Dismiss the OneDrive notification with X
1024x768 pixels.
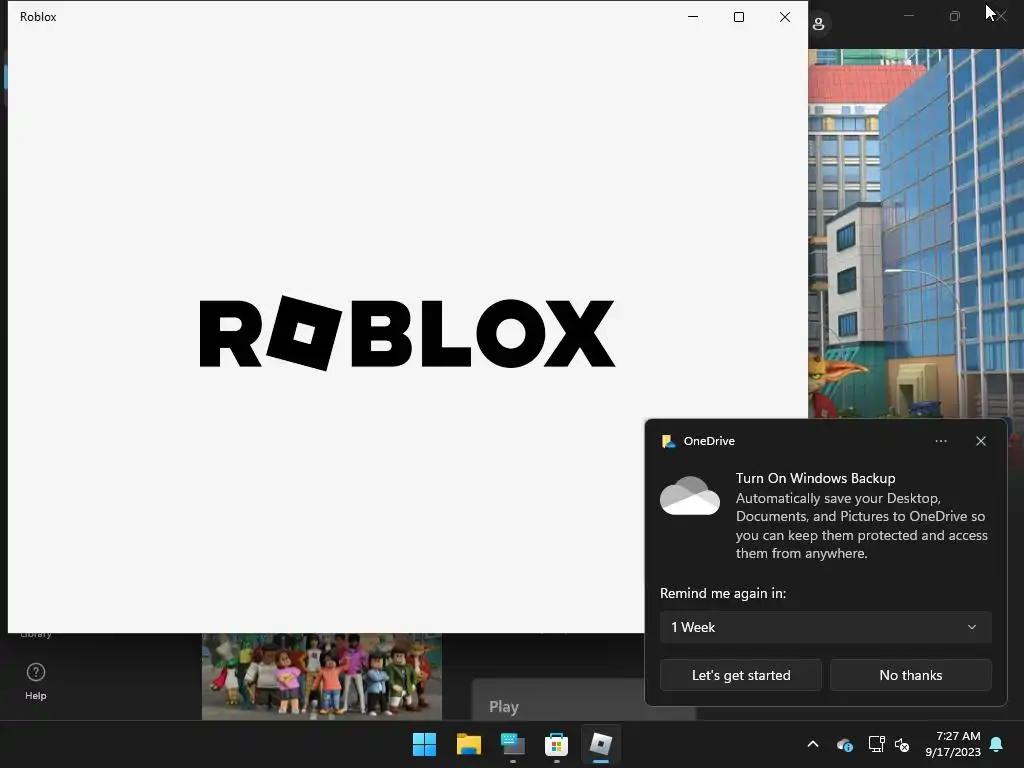[981, 441]
